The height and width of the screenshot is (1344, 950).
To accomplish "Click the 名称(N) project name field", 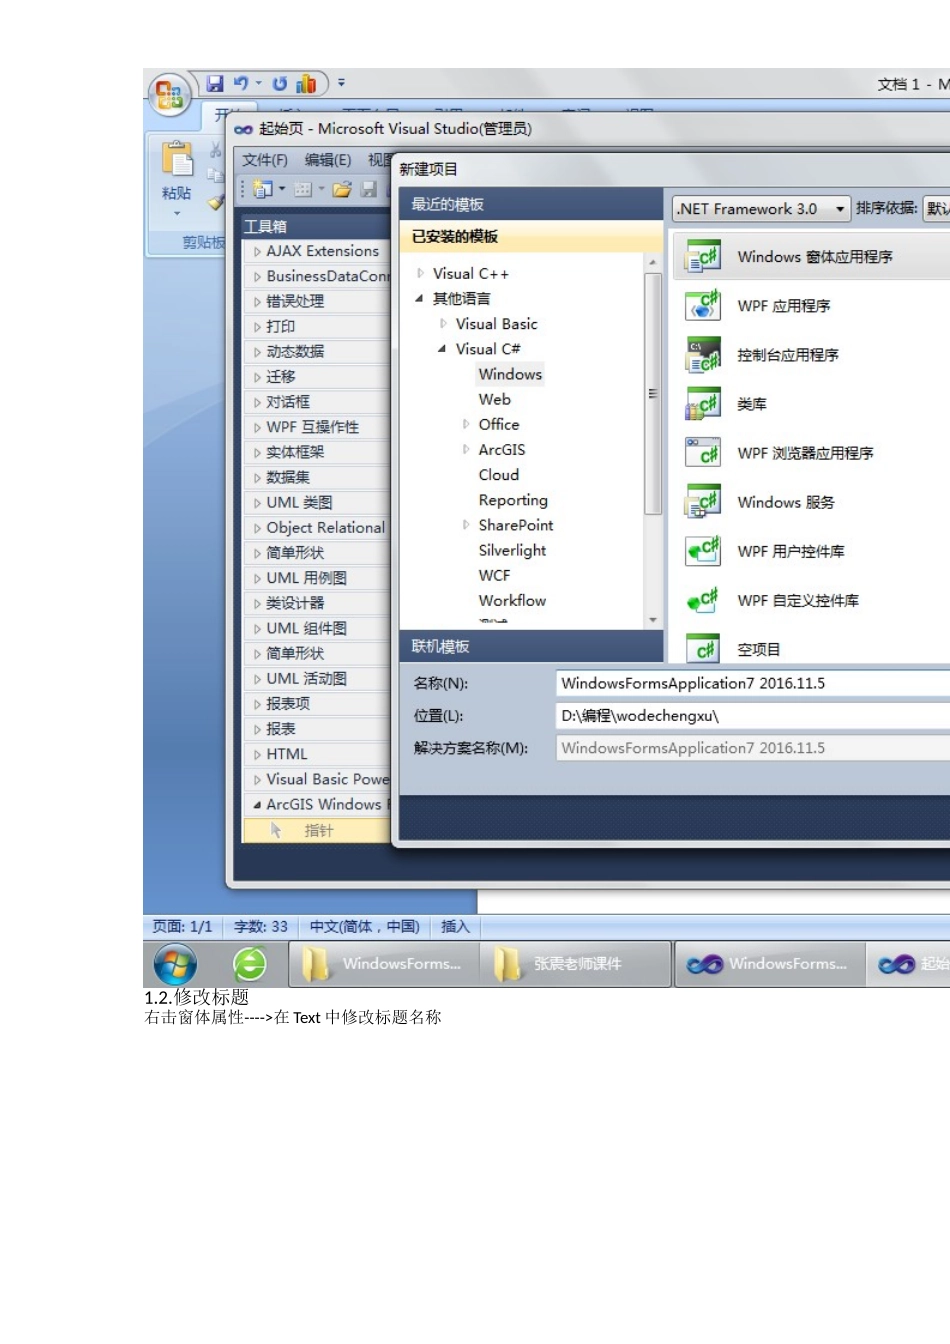I will (x=752, y=683).
